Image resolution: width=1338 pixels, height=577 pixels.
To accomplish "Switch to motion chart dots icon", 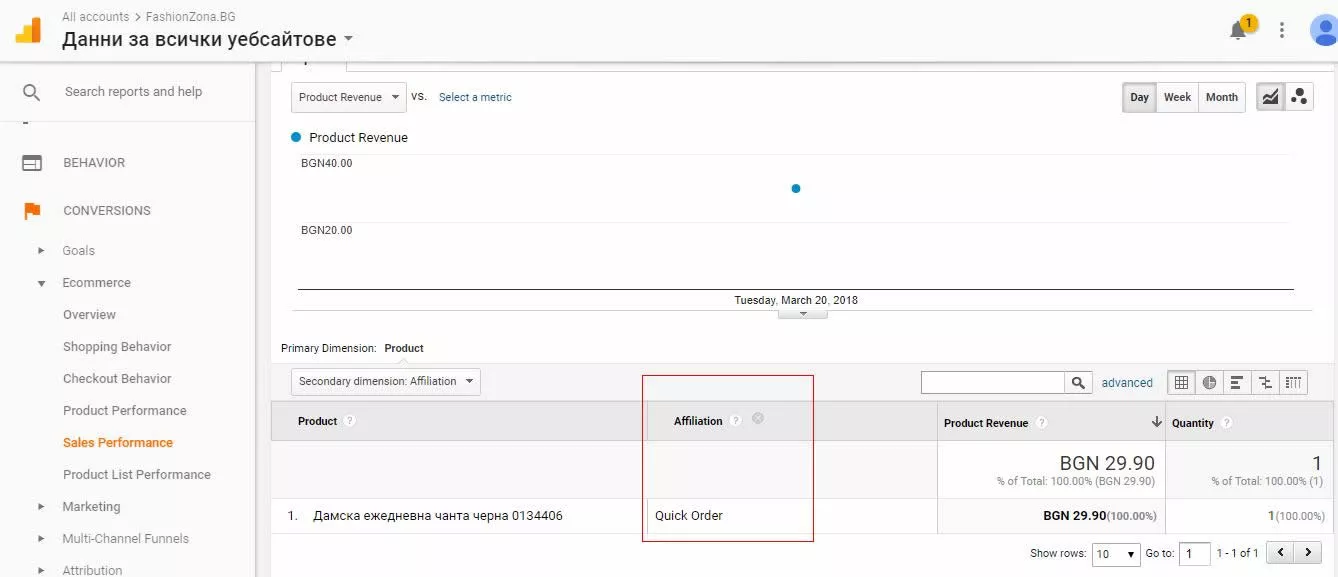I will click(1299, 97).
